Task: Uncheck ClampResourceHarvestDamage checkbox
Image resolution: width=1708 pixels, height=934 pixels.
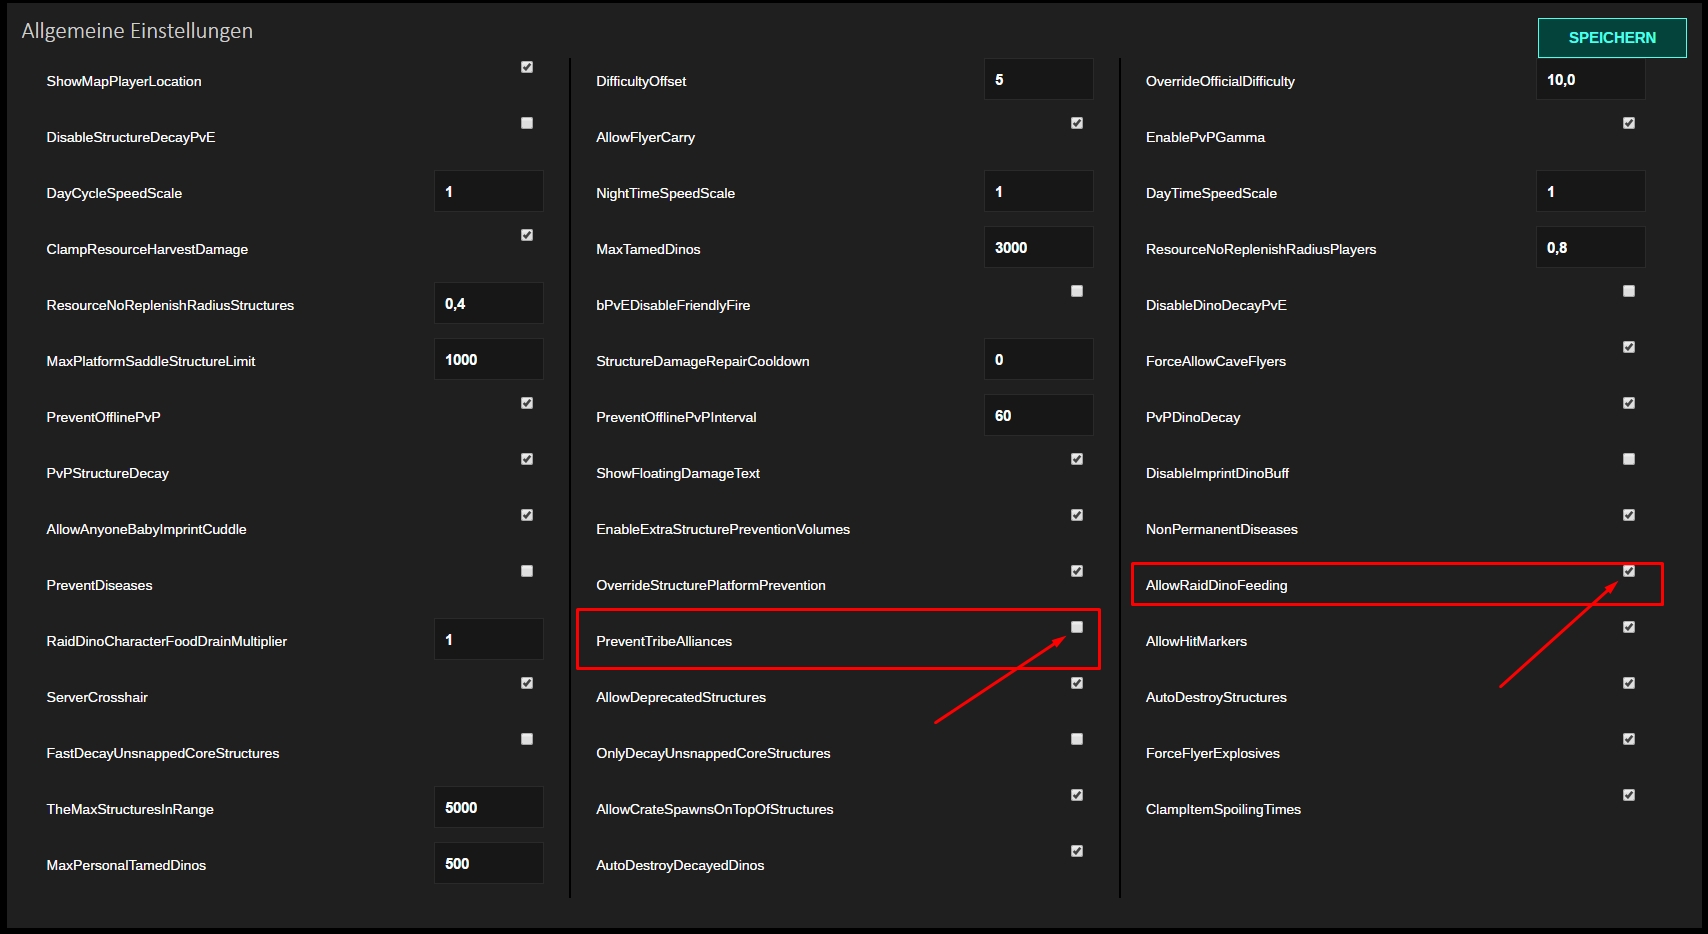Action: 527,235
